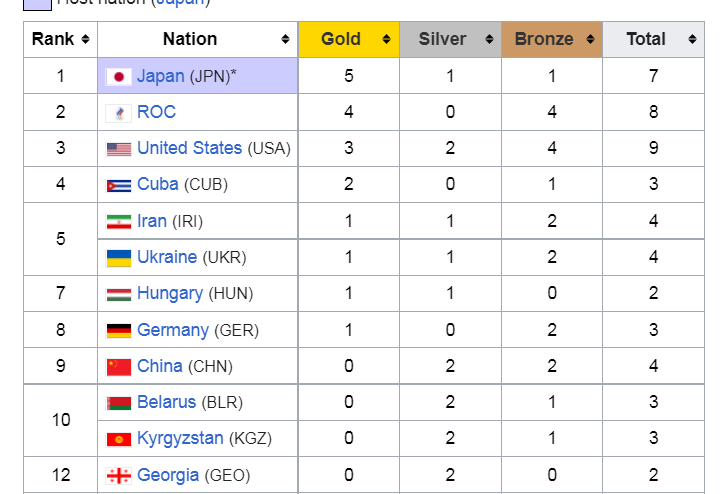Sort by Total medals column

(x=692, y=40)
